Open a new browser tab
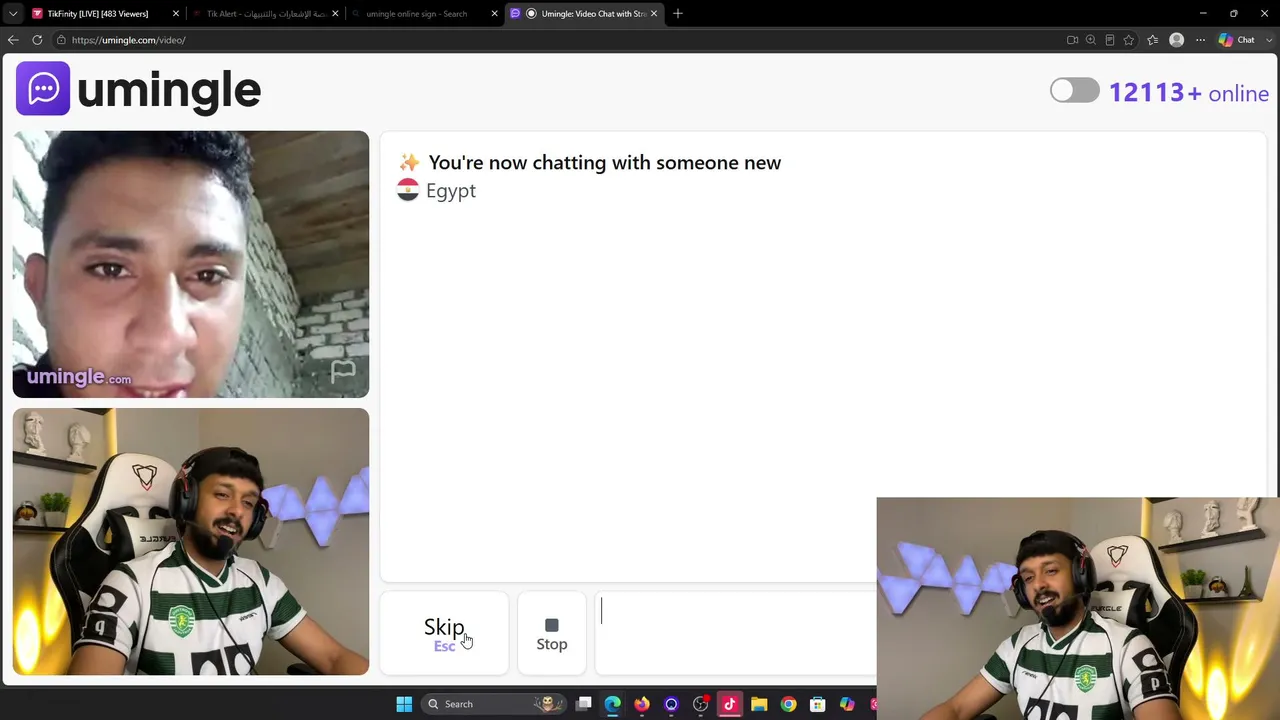This screenshot has width=1280, height=720. 678,13
